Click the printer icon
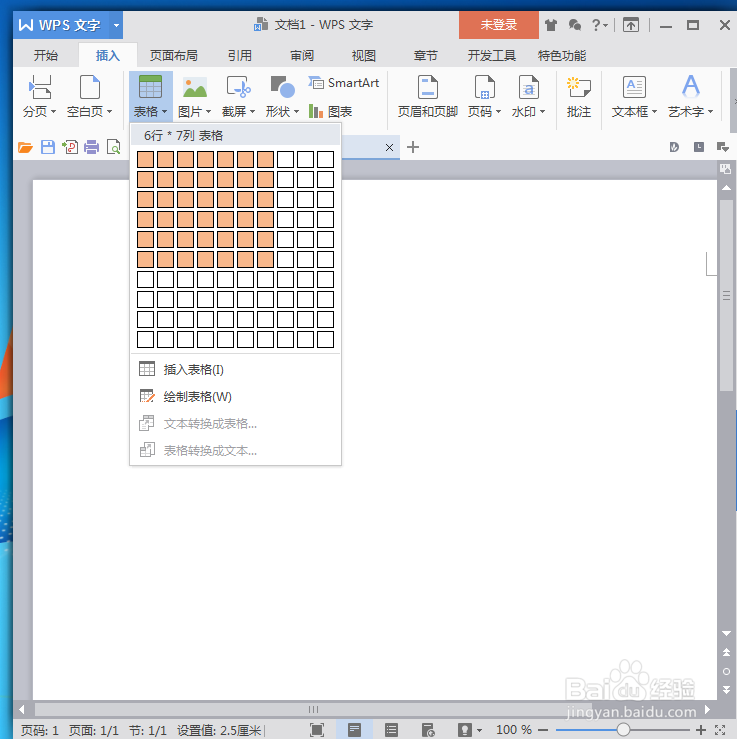737x739 pixels. click(x=91, y=148)
